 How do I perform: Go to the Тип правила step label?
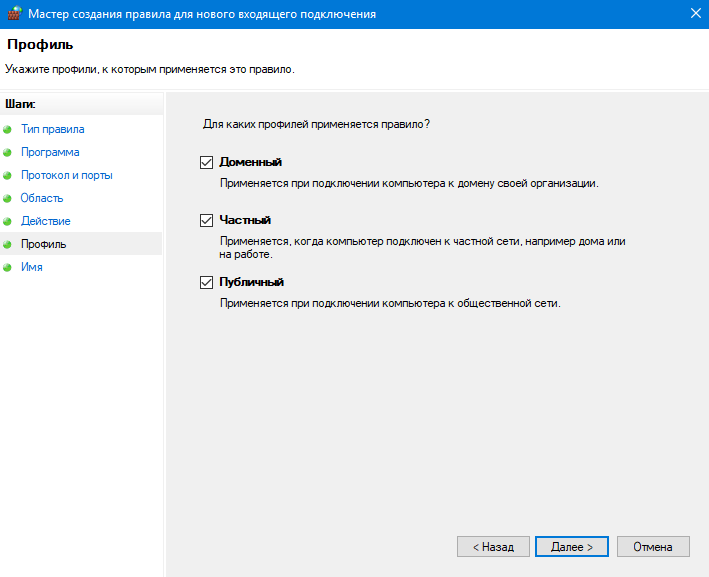point(52,129)
